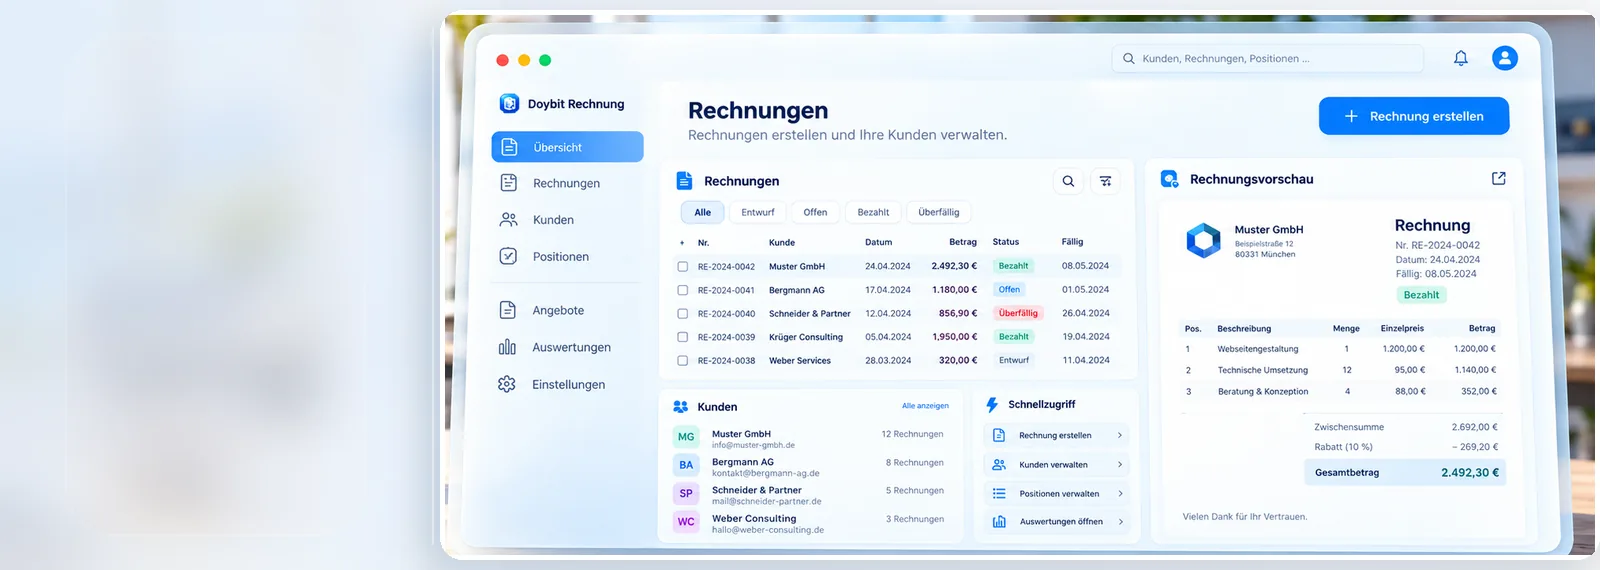1600x570 pixels.
Task: Click the Gesamtbetrag 2.492,30 € row
Action: coord(1405,473)
